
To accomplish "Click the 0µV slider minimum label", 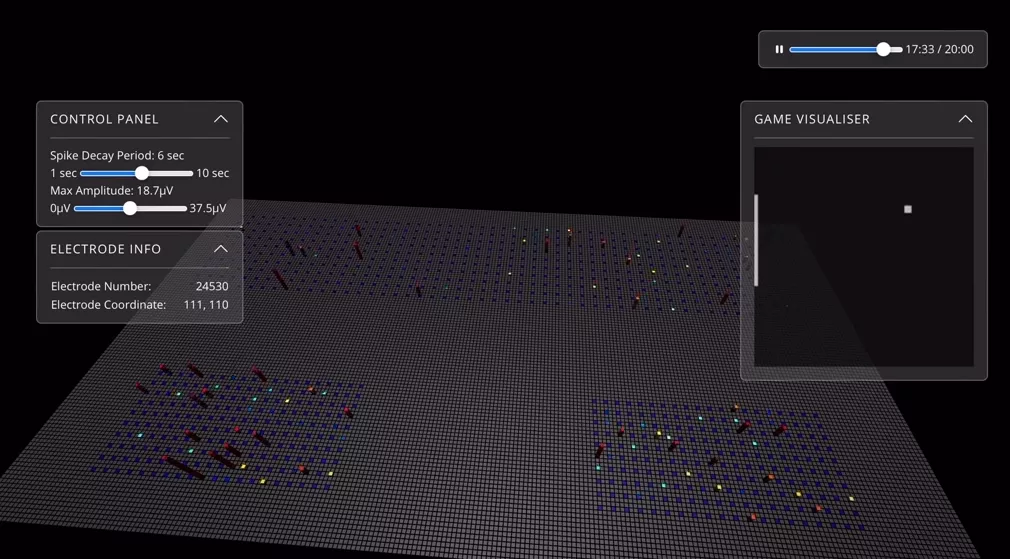I will pos(60,208).
